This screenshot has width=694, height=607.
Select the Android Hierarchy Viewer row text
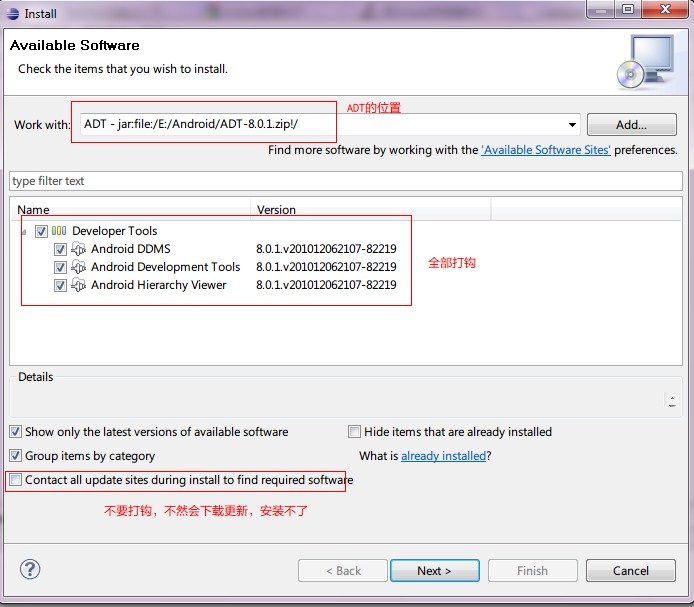(x=158, y=285)
